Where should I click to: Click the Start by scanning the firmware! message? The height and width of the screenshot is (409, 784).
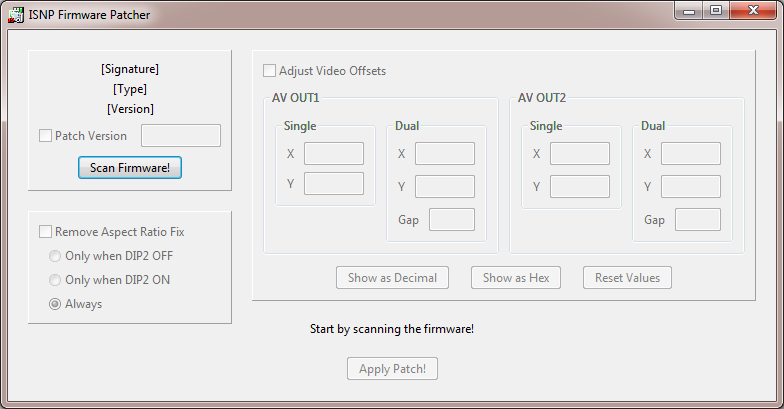click(392, 329)
